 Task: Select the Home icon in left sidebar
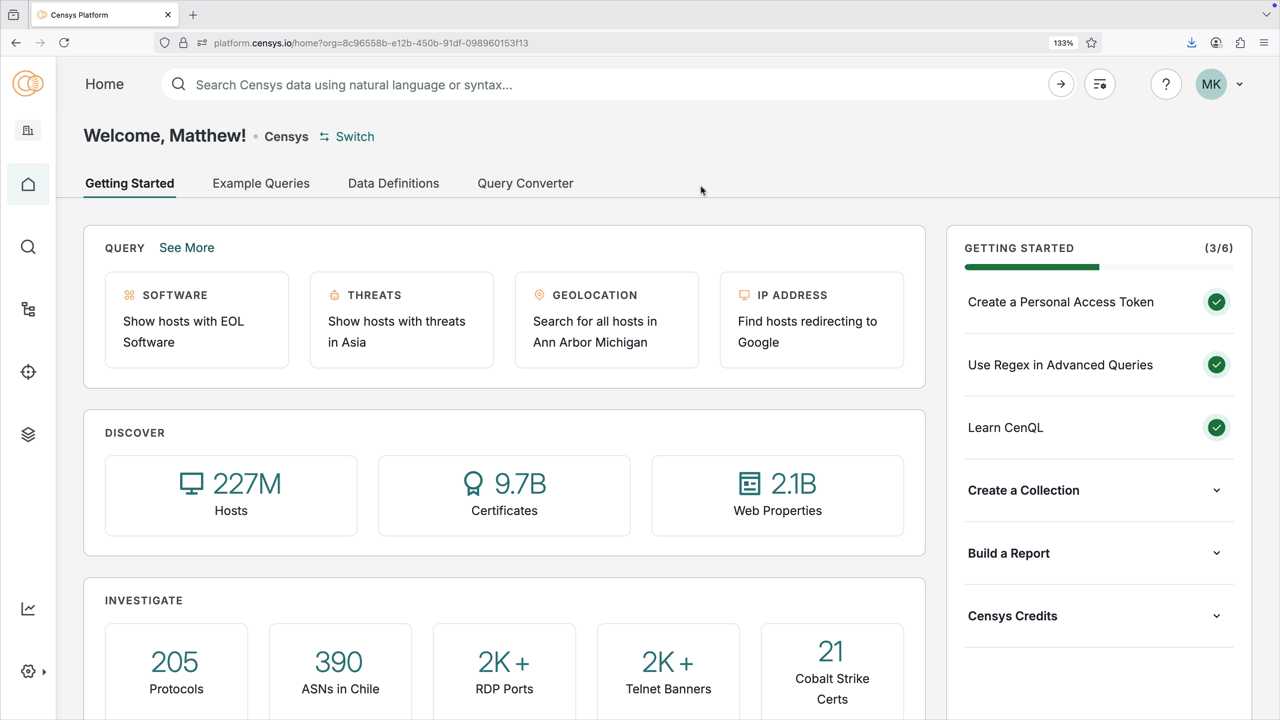(28, 184)
